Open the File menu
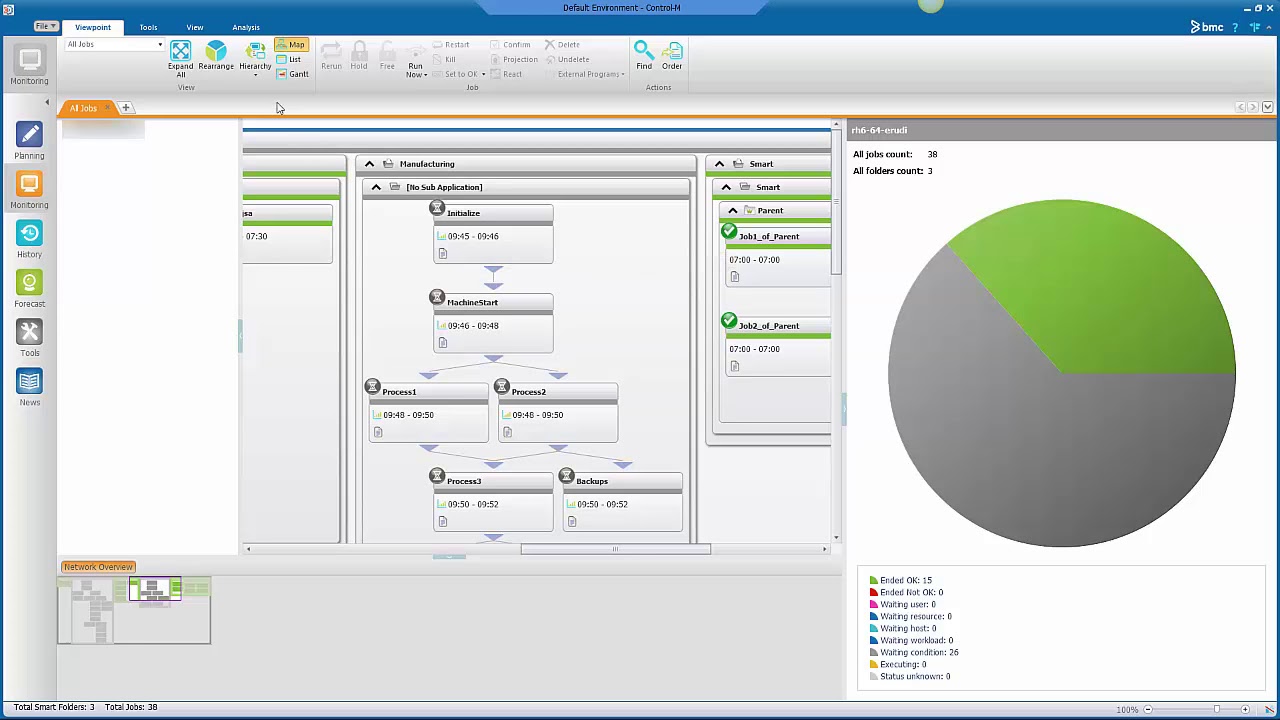Screen dimensions: 1280x720 tap(46, 27)
